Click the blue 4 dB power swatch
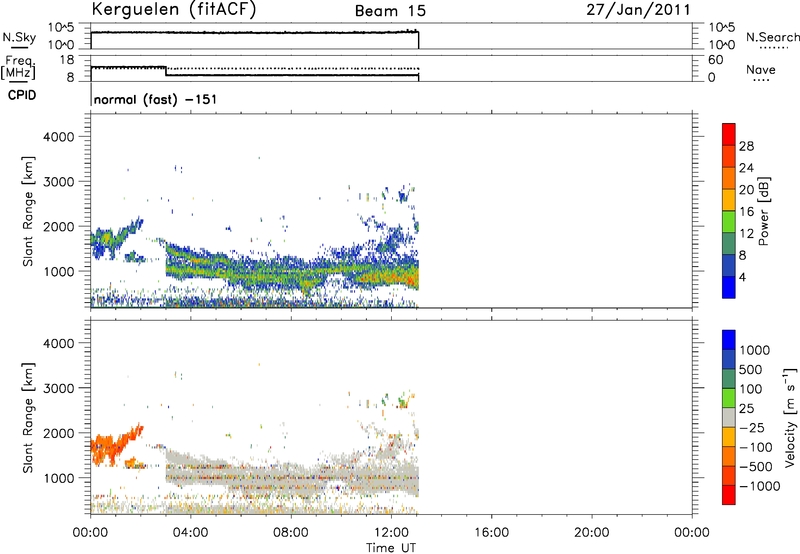800x554 pixels. point(729,287)
